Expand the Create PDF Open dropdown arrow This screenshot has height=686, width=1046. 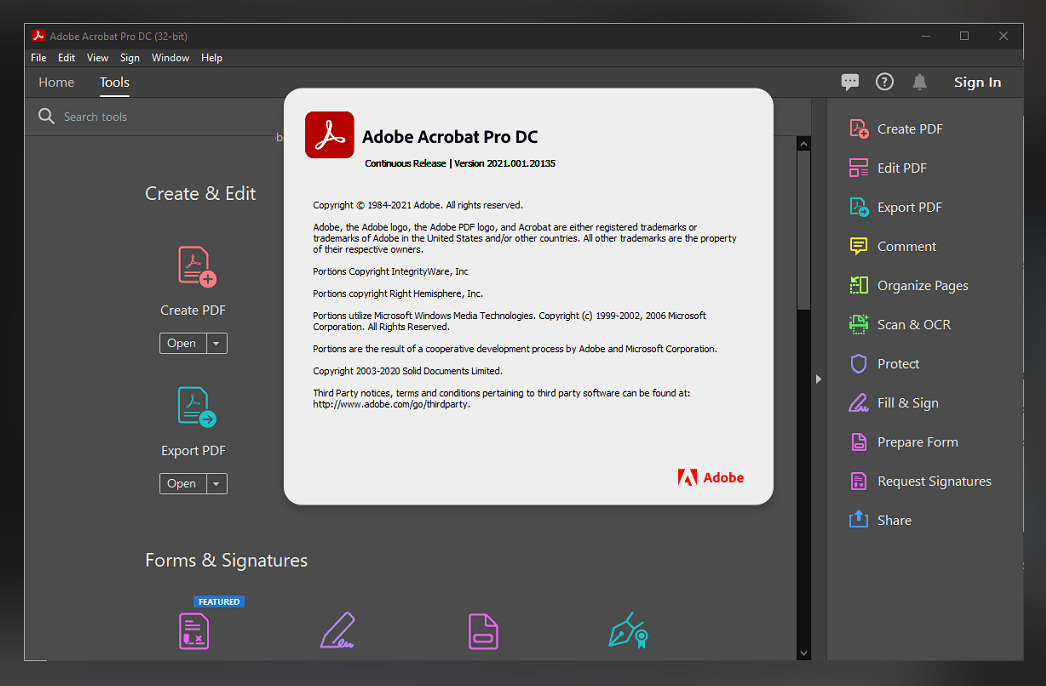216,343
